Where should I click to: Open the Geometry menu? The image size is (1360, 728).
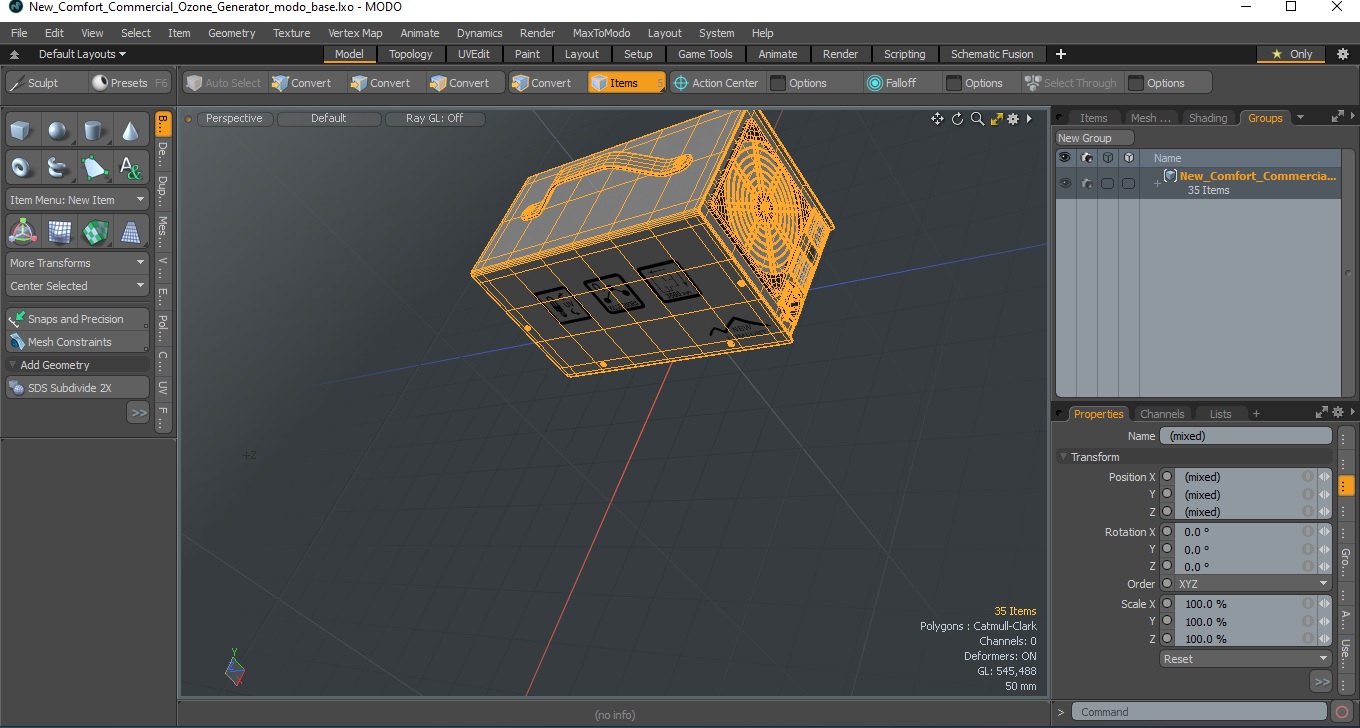pyautogui.click(x=232, y=33)
